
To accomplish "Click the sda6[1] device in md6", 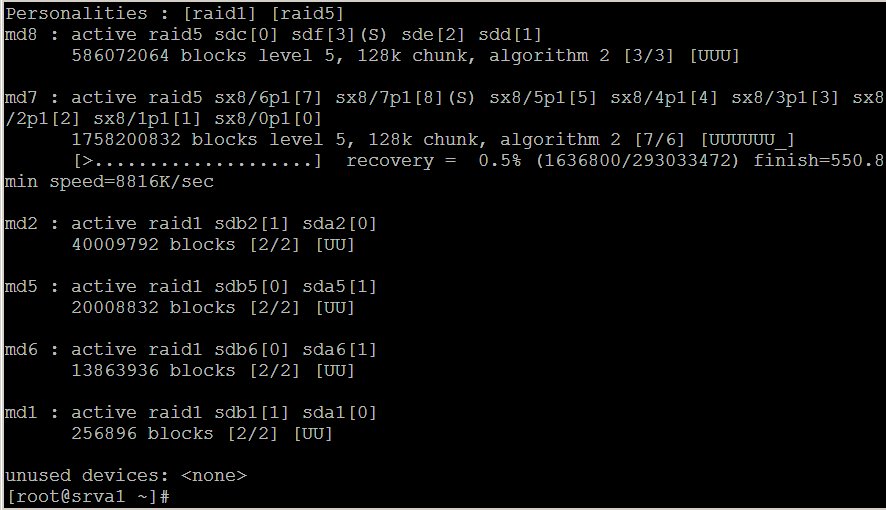I will (340, 350).
